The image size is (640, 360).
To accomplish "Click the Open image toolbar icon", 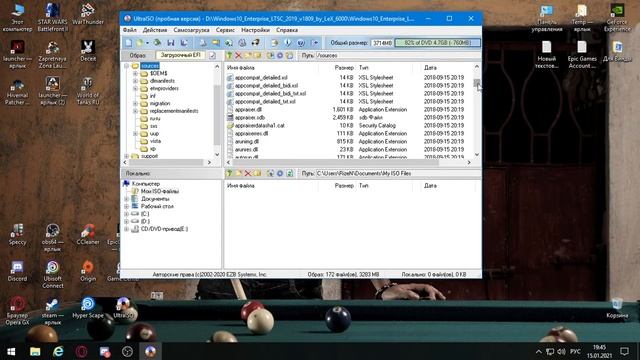I will pyautogui.click(x=140, y=42).
